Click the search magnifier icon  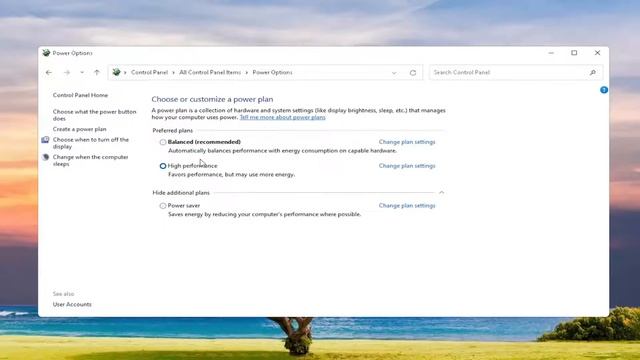pyautogui.click(x=593, y=72)
